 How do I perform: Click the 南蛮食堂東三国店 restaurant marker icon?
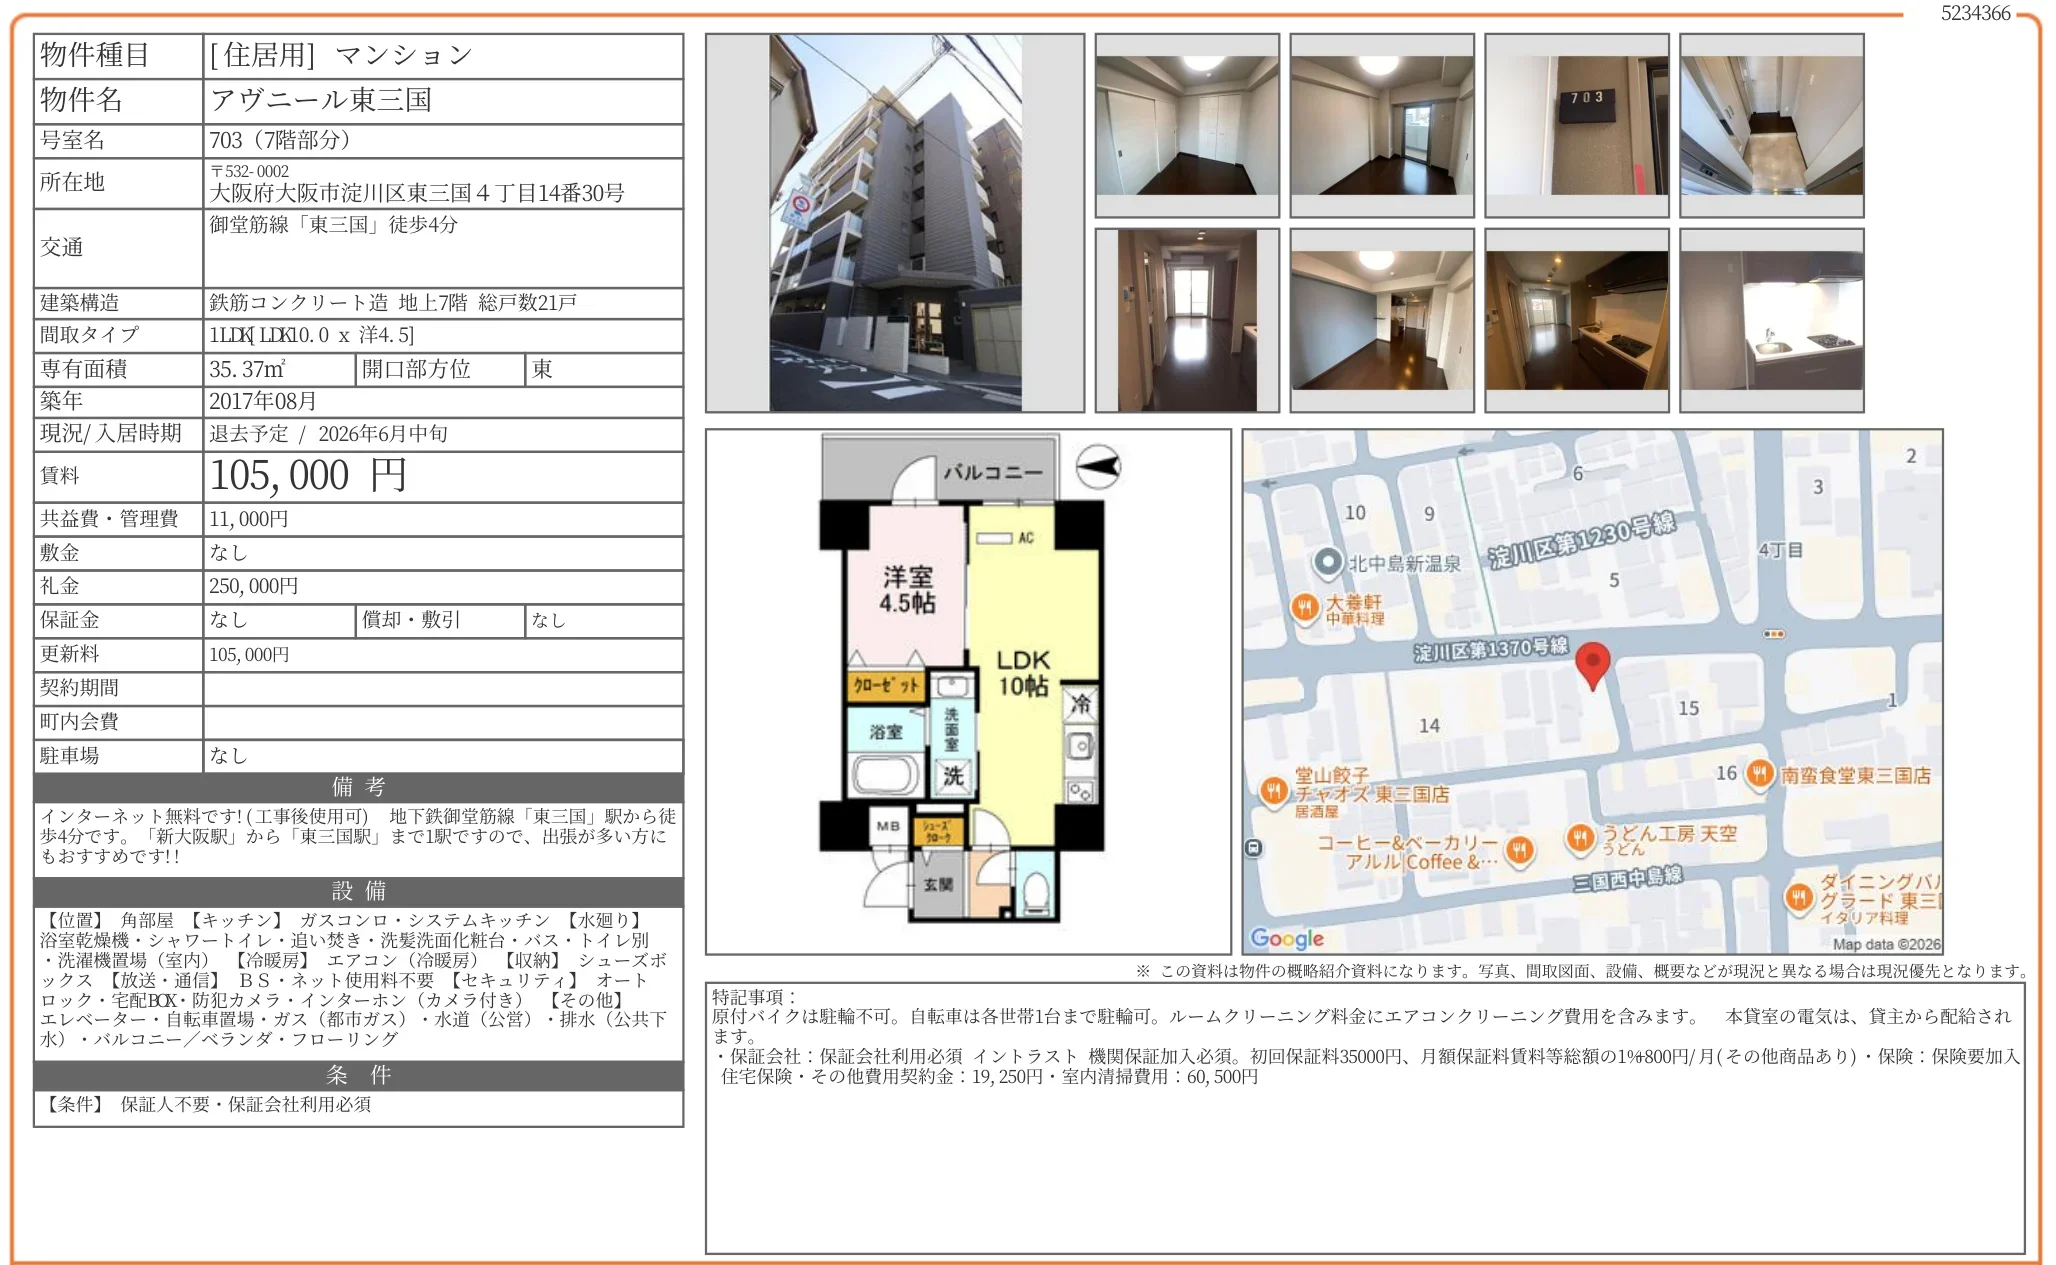pyautogui.click(x=1759, y=774)
